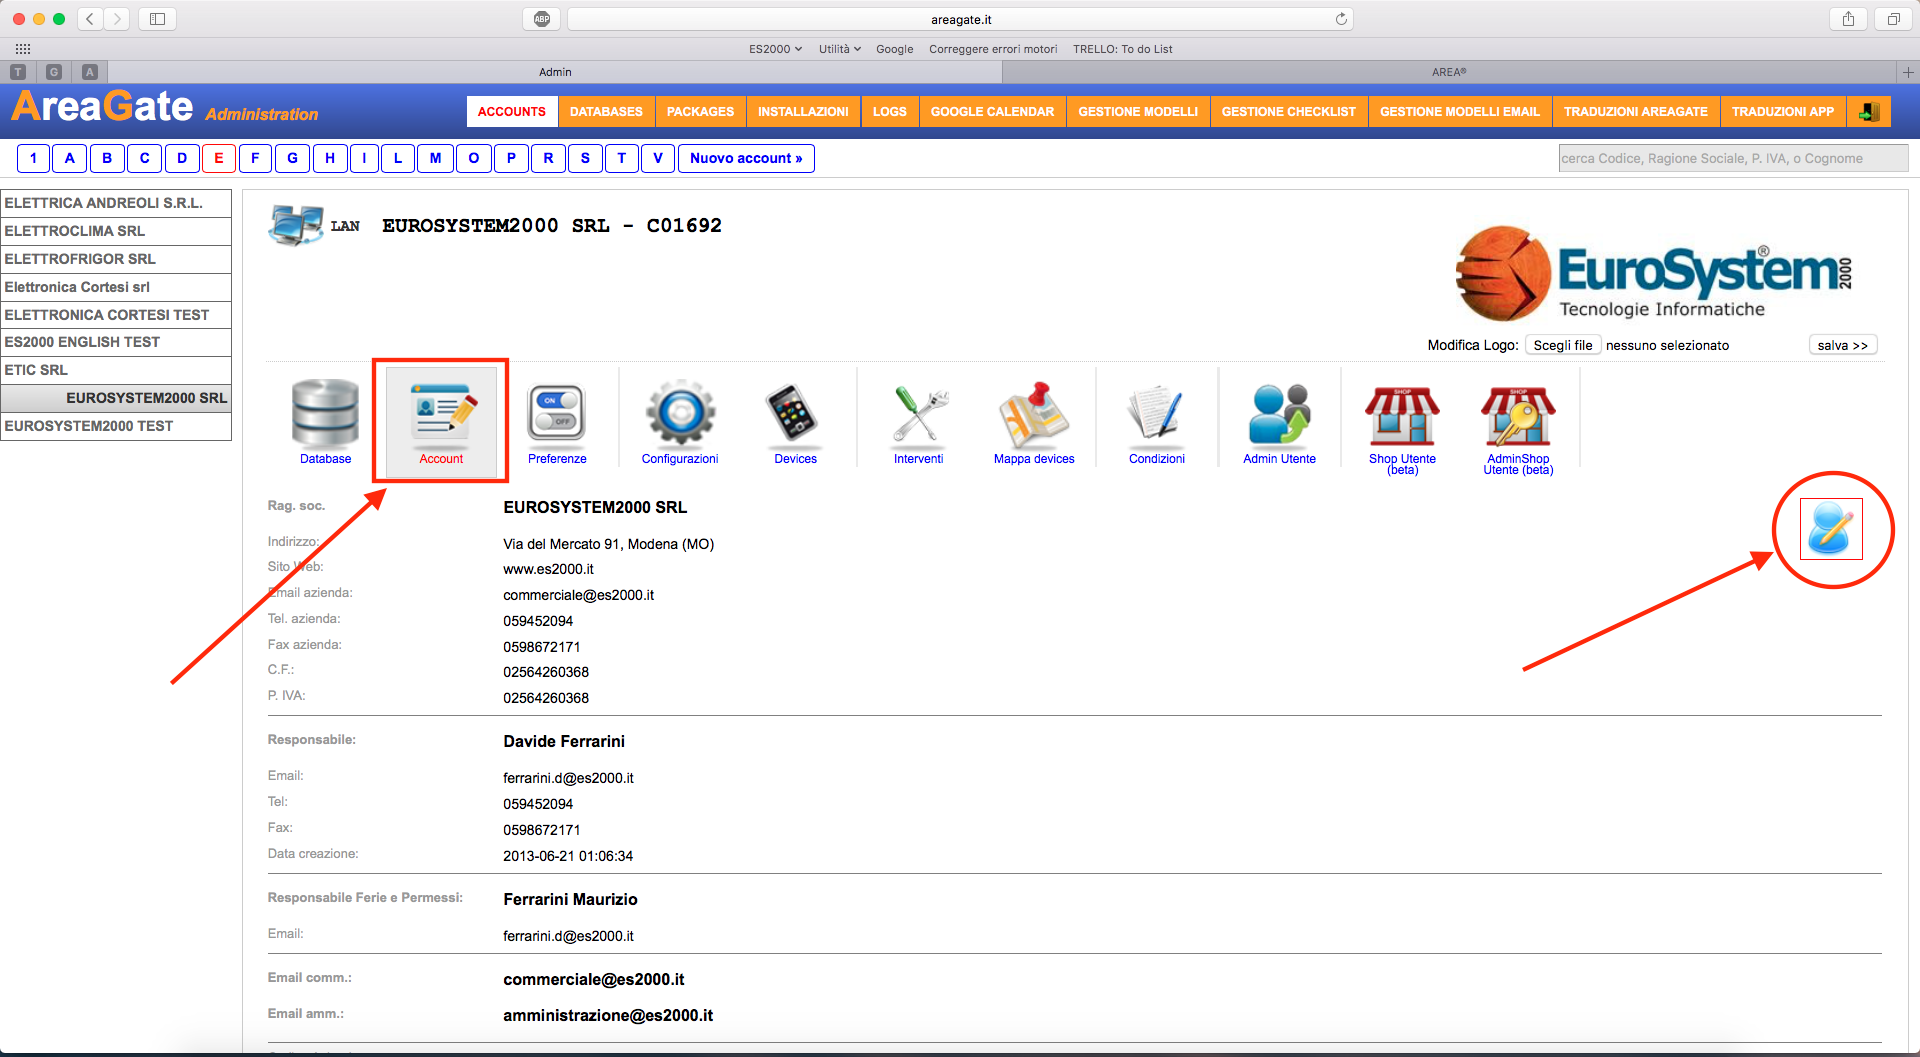This screenshot has height=1057, width=1920.
Task: Filter accounts by letter M
Action: tap(435, 158)
